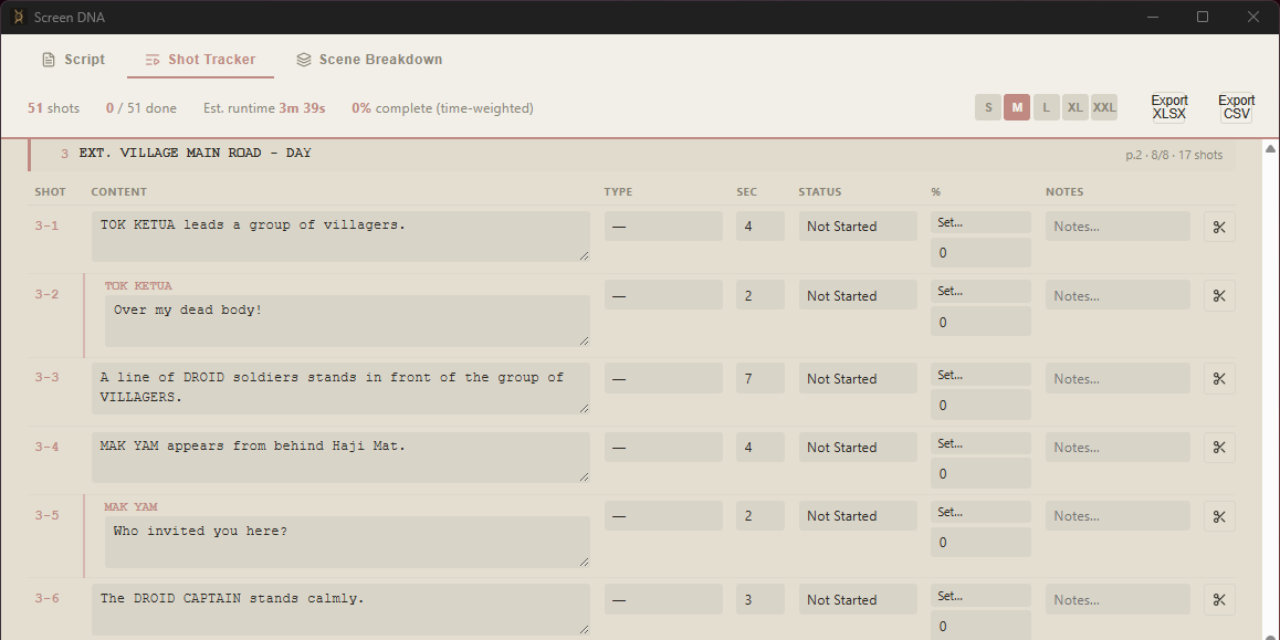The width and height of the screenshot is (1280, 640).
Task: Open Status dropdown for shot 3-3
Action: (x=857, y=378)
